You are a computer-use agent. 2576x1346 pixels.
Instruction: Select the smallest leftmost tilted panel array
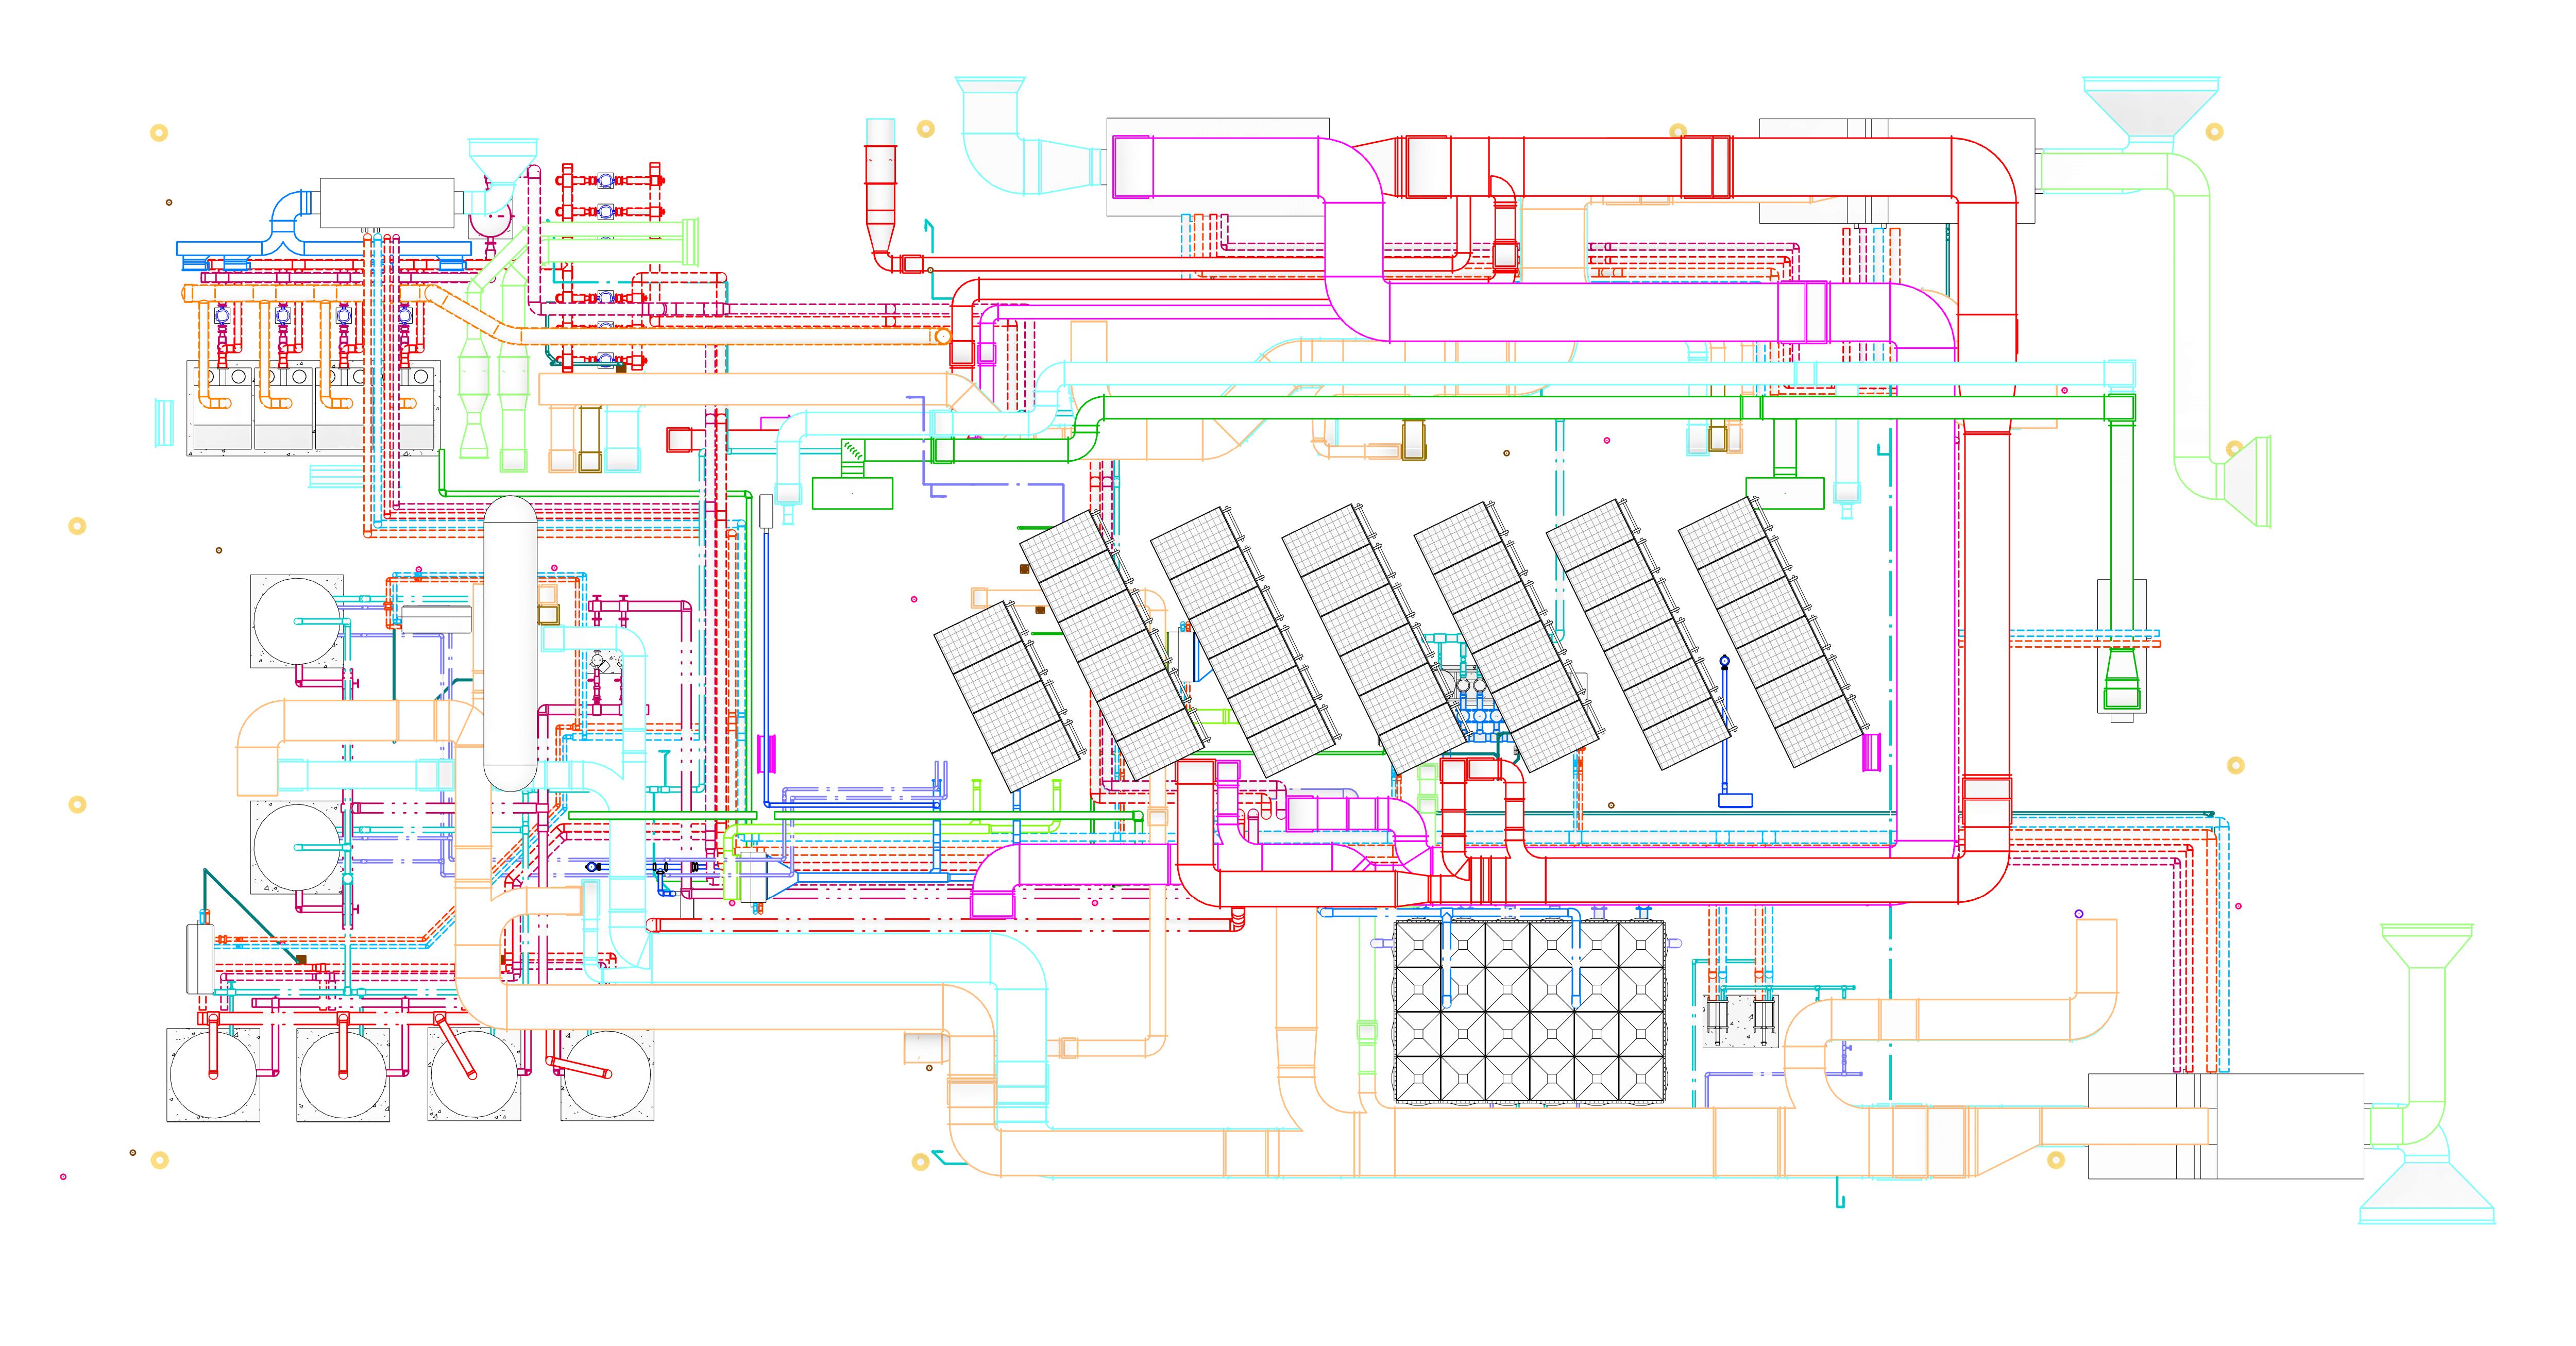[1009, 697]
